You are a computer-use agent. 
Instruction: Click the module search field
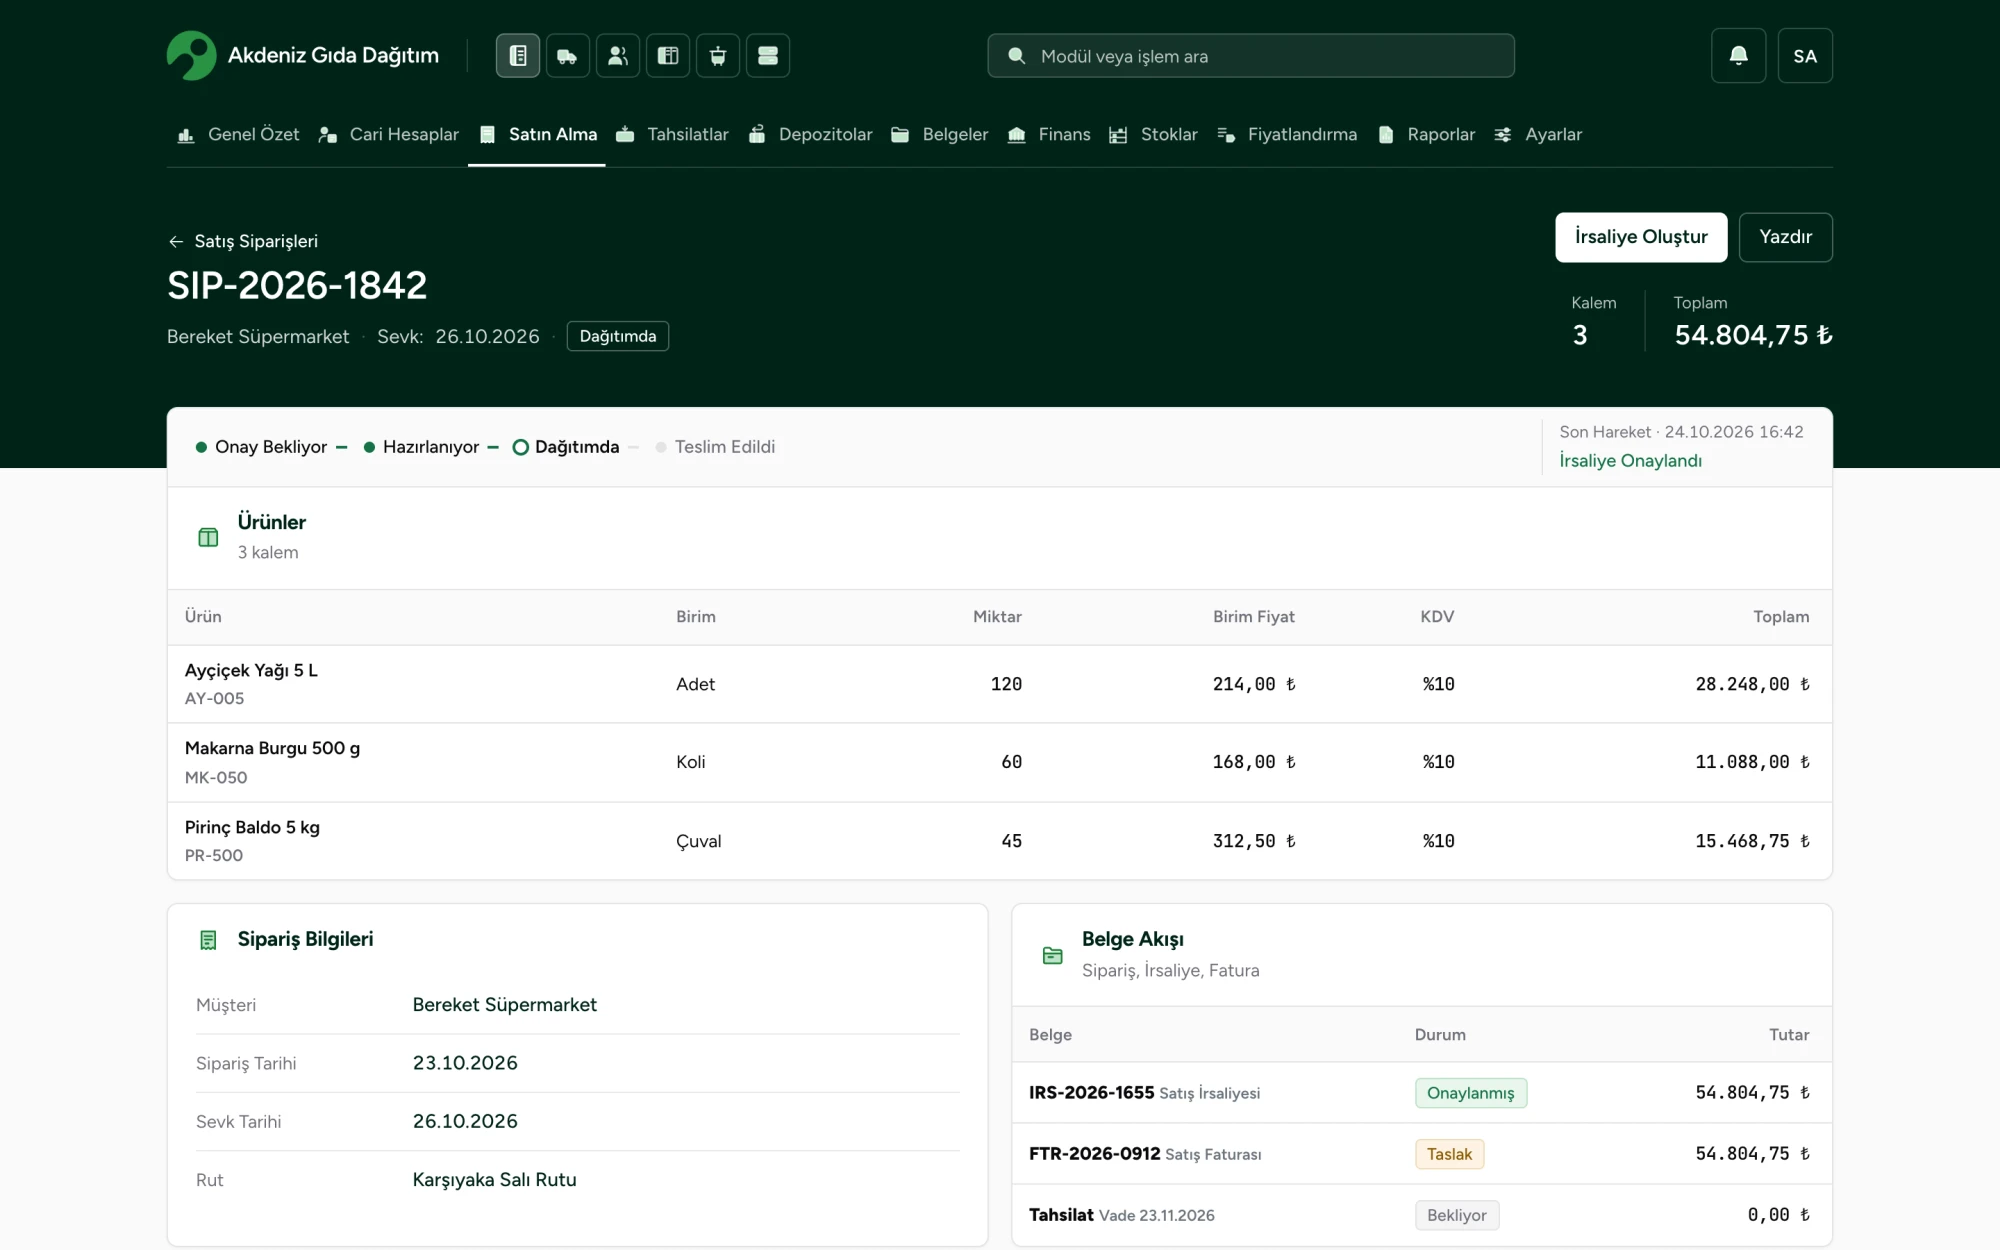(x=1251, y=56)
